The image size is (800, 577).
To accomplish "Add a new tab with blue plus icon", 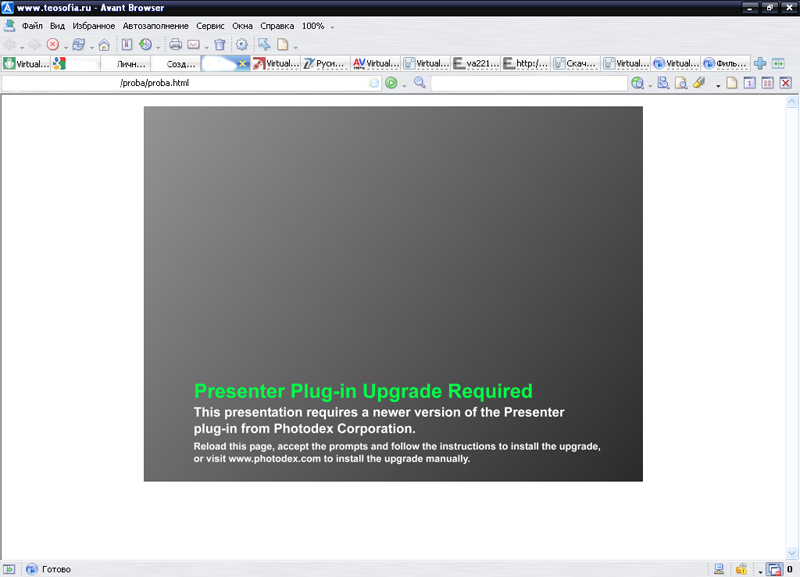I will point(760,63).
